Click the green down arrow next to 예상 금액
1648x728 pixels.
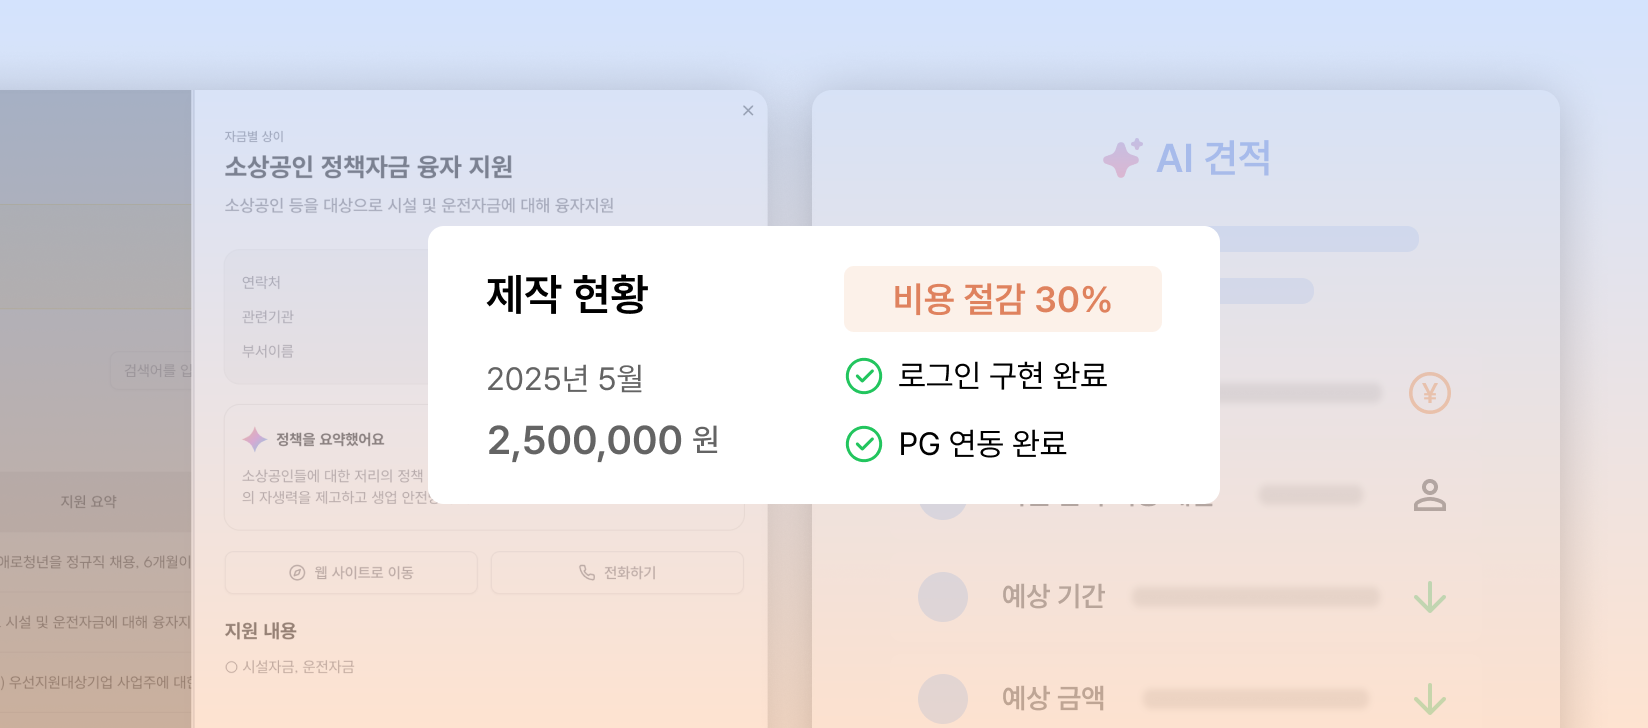(x=1430, y=699)
